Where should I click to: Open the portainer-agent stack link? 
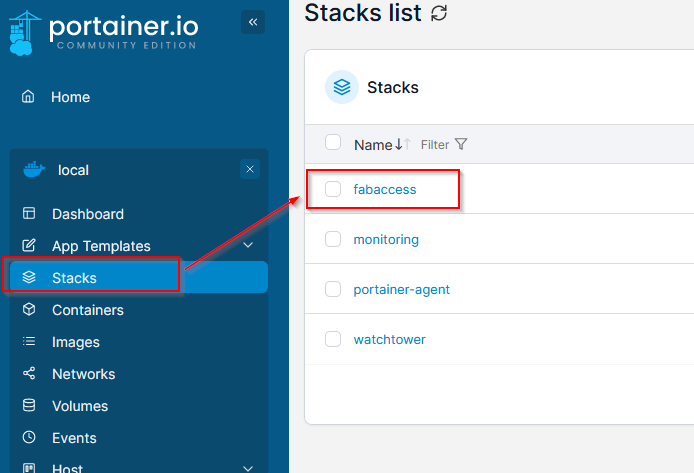pyautogui.click(x=401, y=289)
